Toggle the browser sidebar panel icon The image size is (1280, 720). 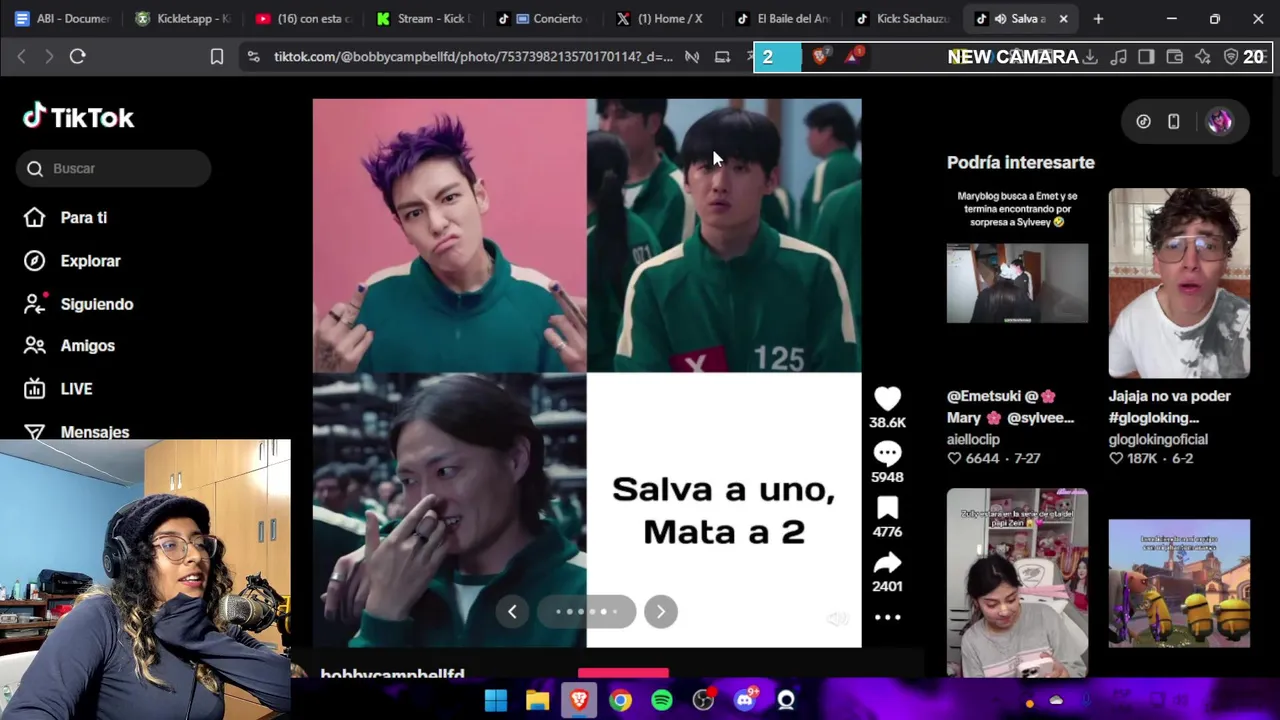tap(1146, 57)
